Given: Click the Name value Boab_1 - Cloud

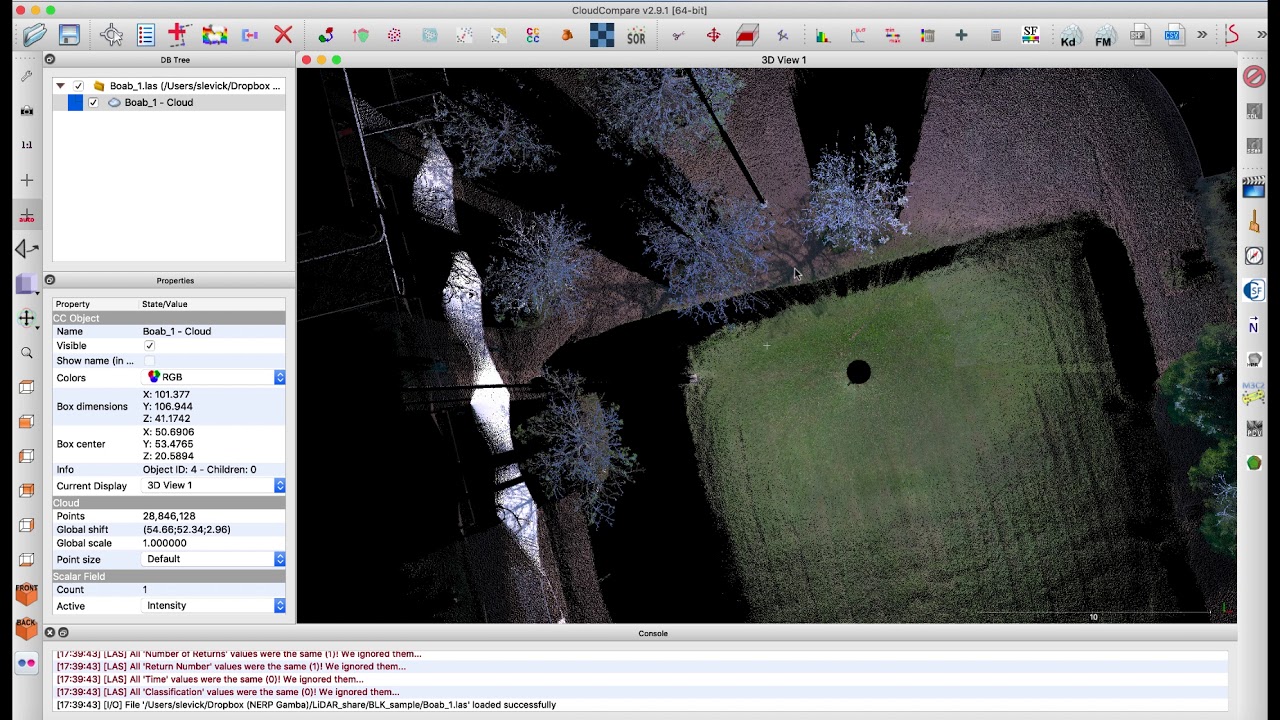Looking at the screenshot, I should tap(177, 331).
